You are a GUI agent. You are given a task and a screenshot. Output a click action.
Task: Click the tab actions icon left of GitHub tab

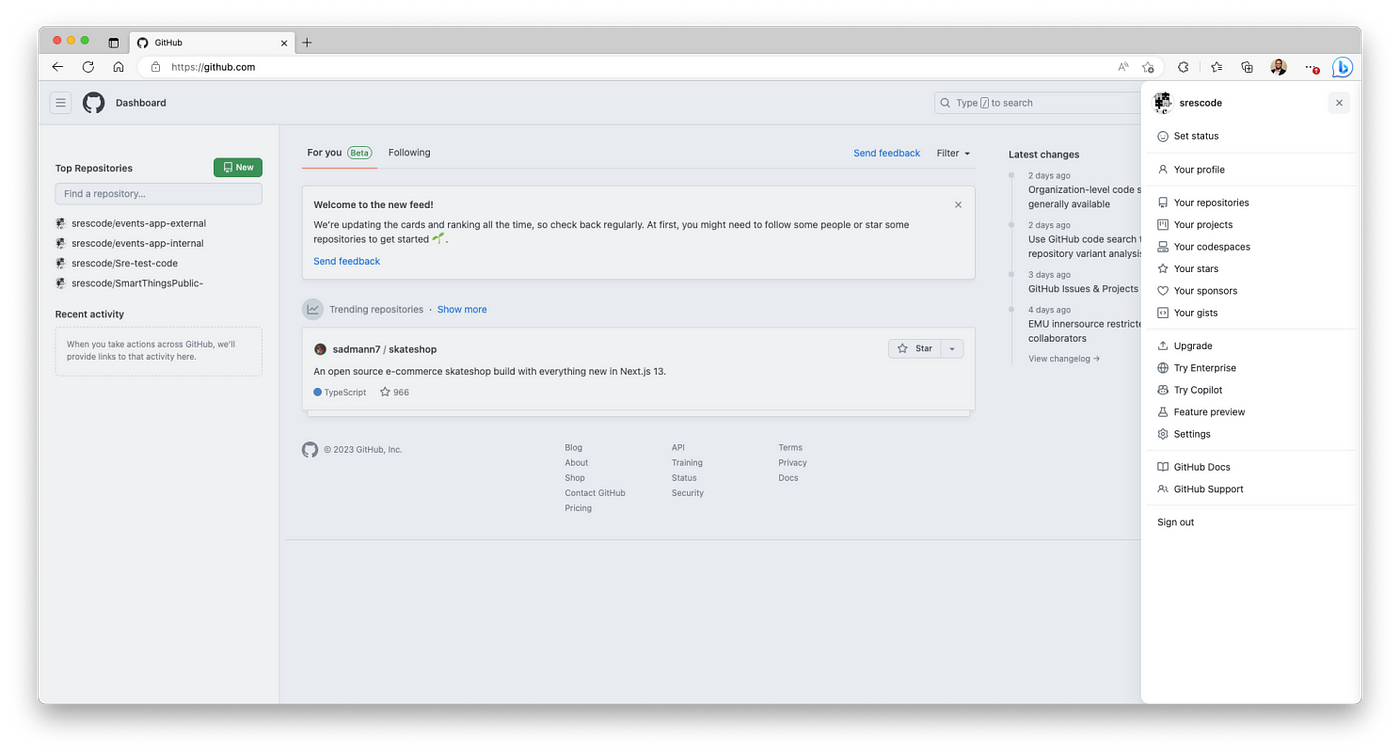pyautogui.click(x=113, y=43)
